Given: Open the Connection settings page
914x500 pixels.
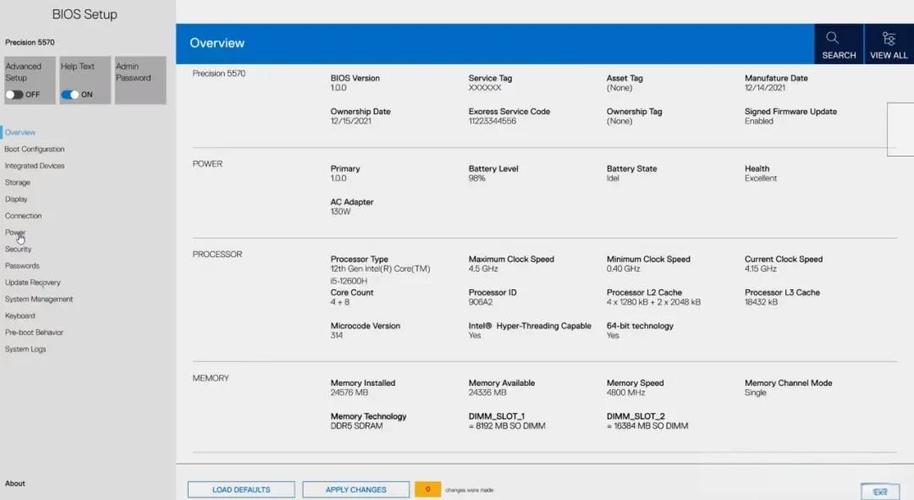Looking at the screenshot, I should (x=23, y=216).
